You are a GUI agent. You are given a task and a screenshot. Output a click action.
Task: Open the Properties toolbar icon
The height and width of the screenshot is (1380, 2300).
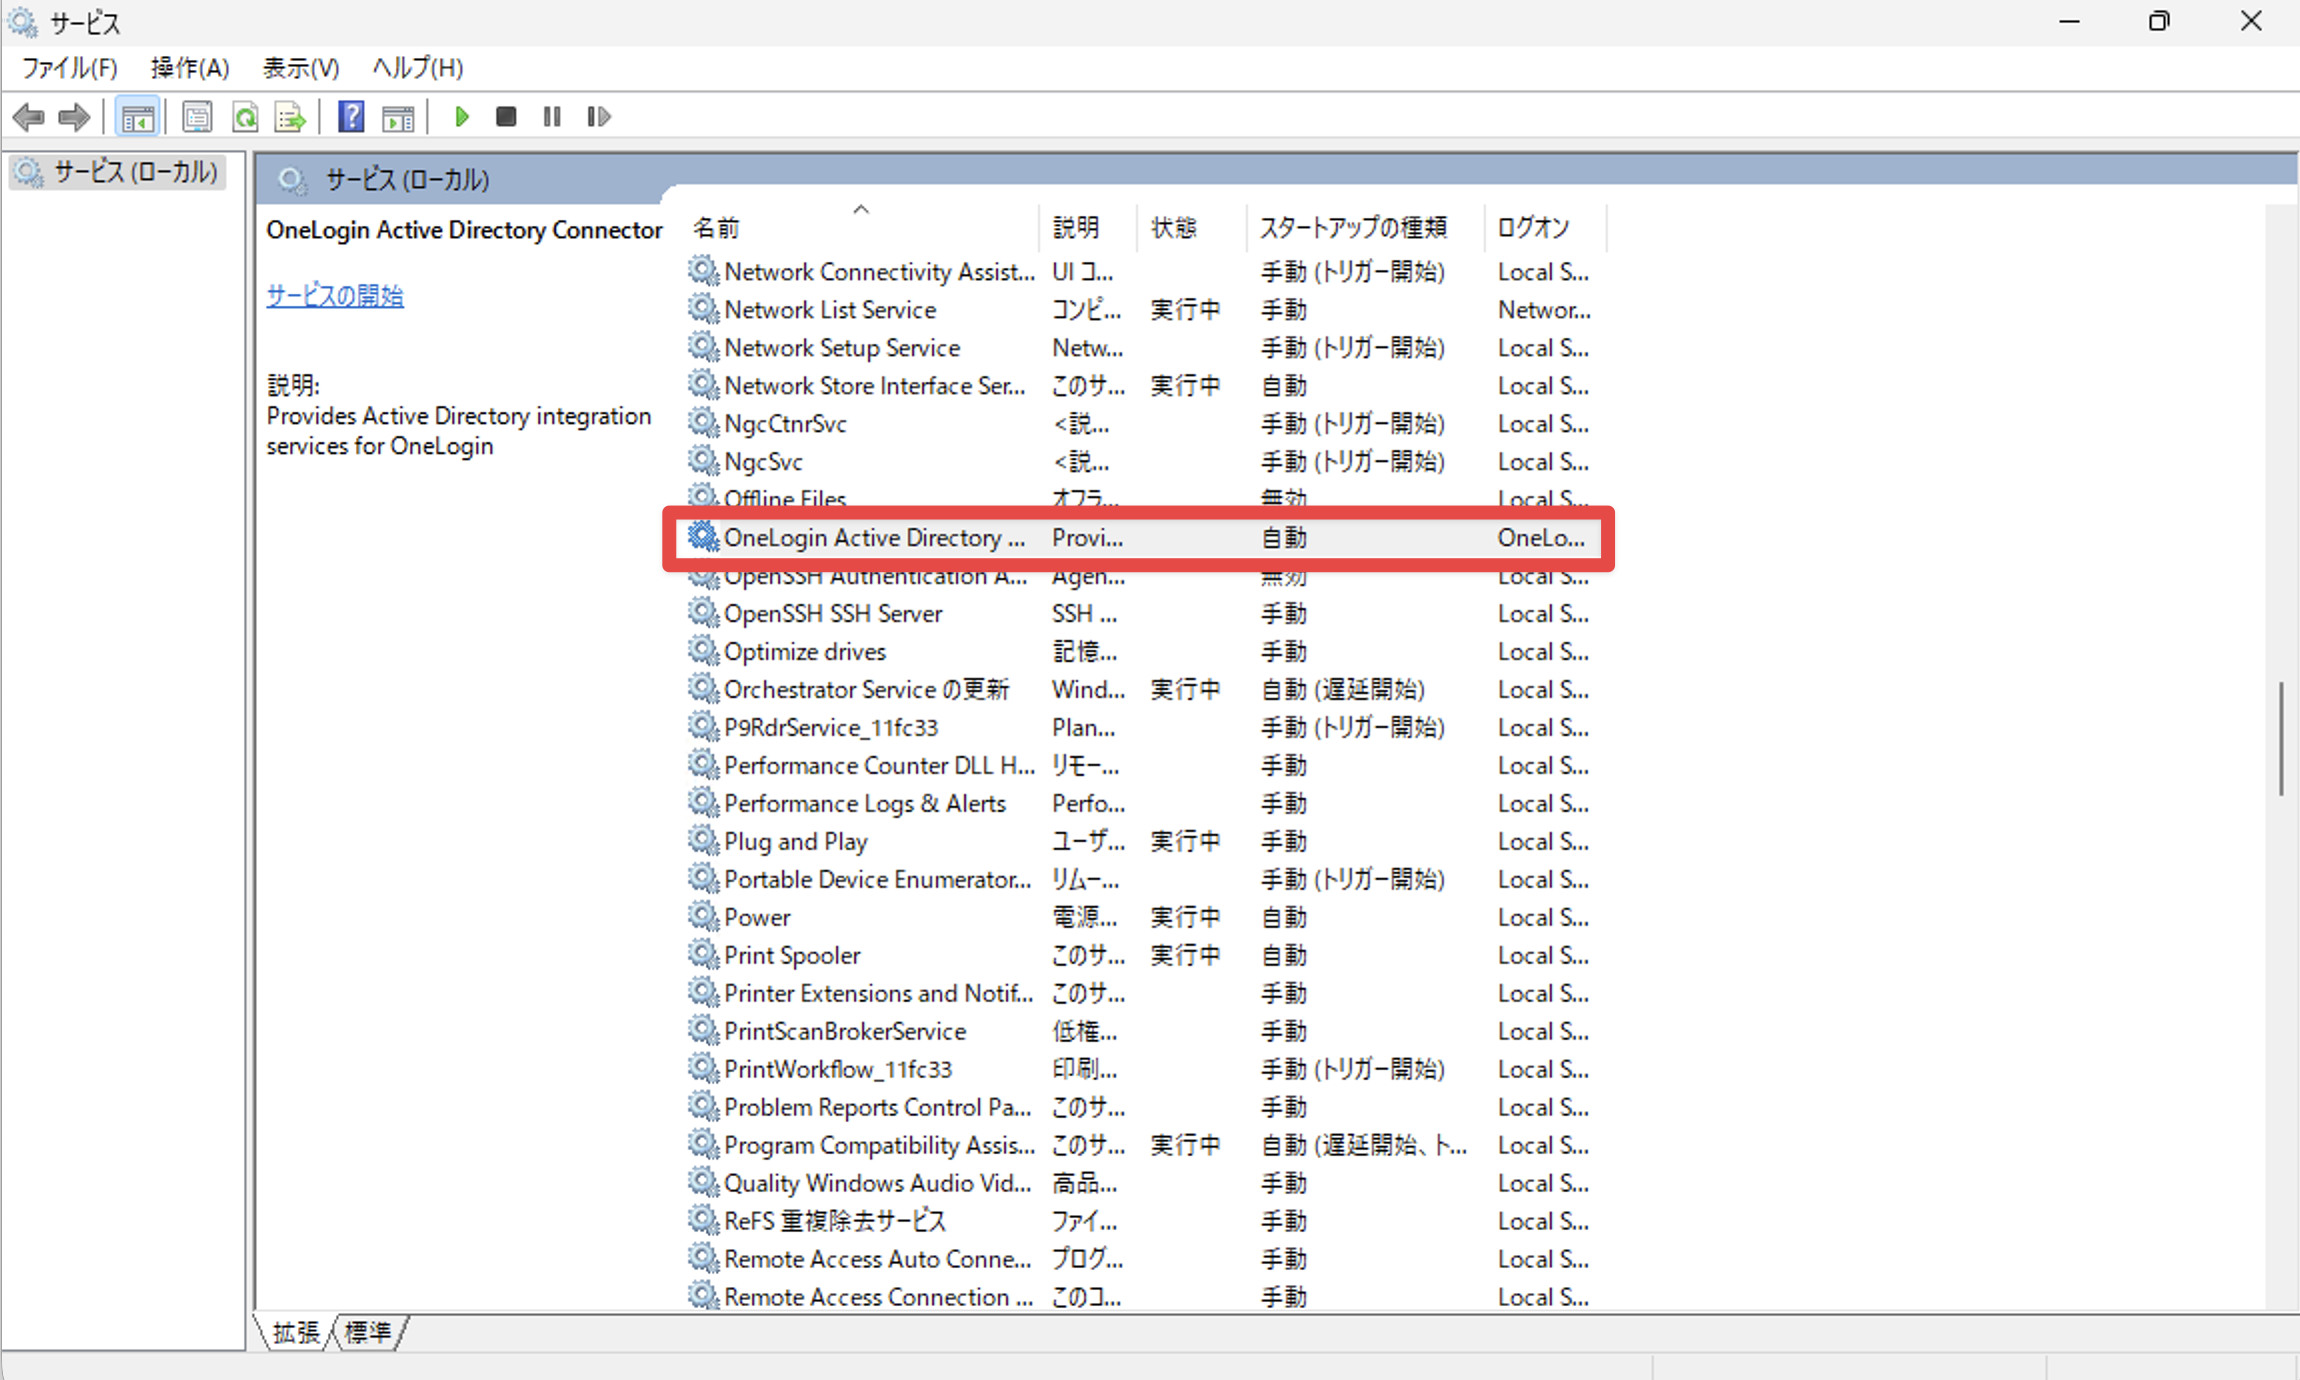click(x=197, y=117)
